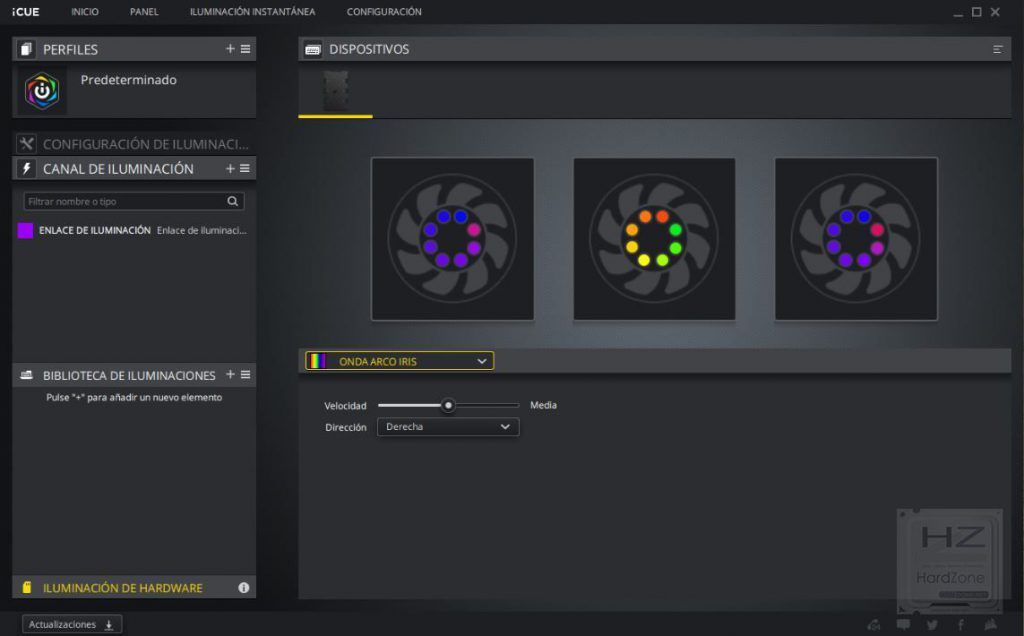The image size is (1024, 636).
Task: Open BIBLIOTECA DE ILUMINACIONES hamburger menu
Action: pyautogui.click(x=246, y=374)
